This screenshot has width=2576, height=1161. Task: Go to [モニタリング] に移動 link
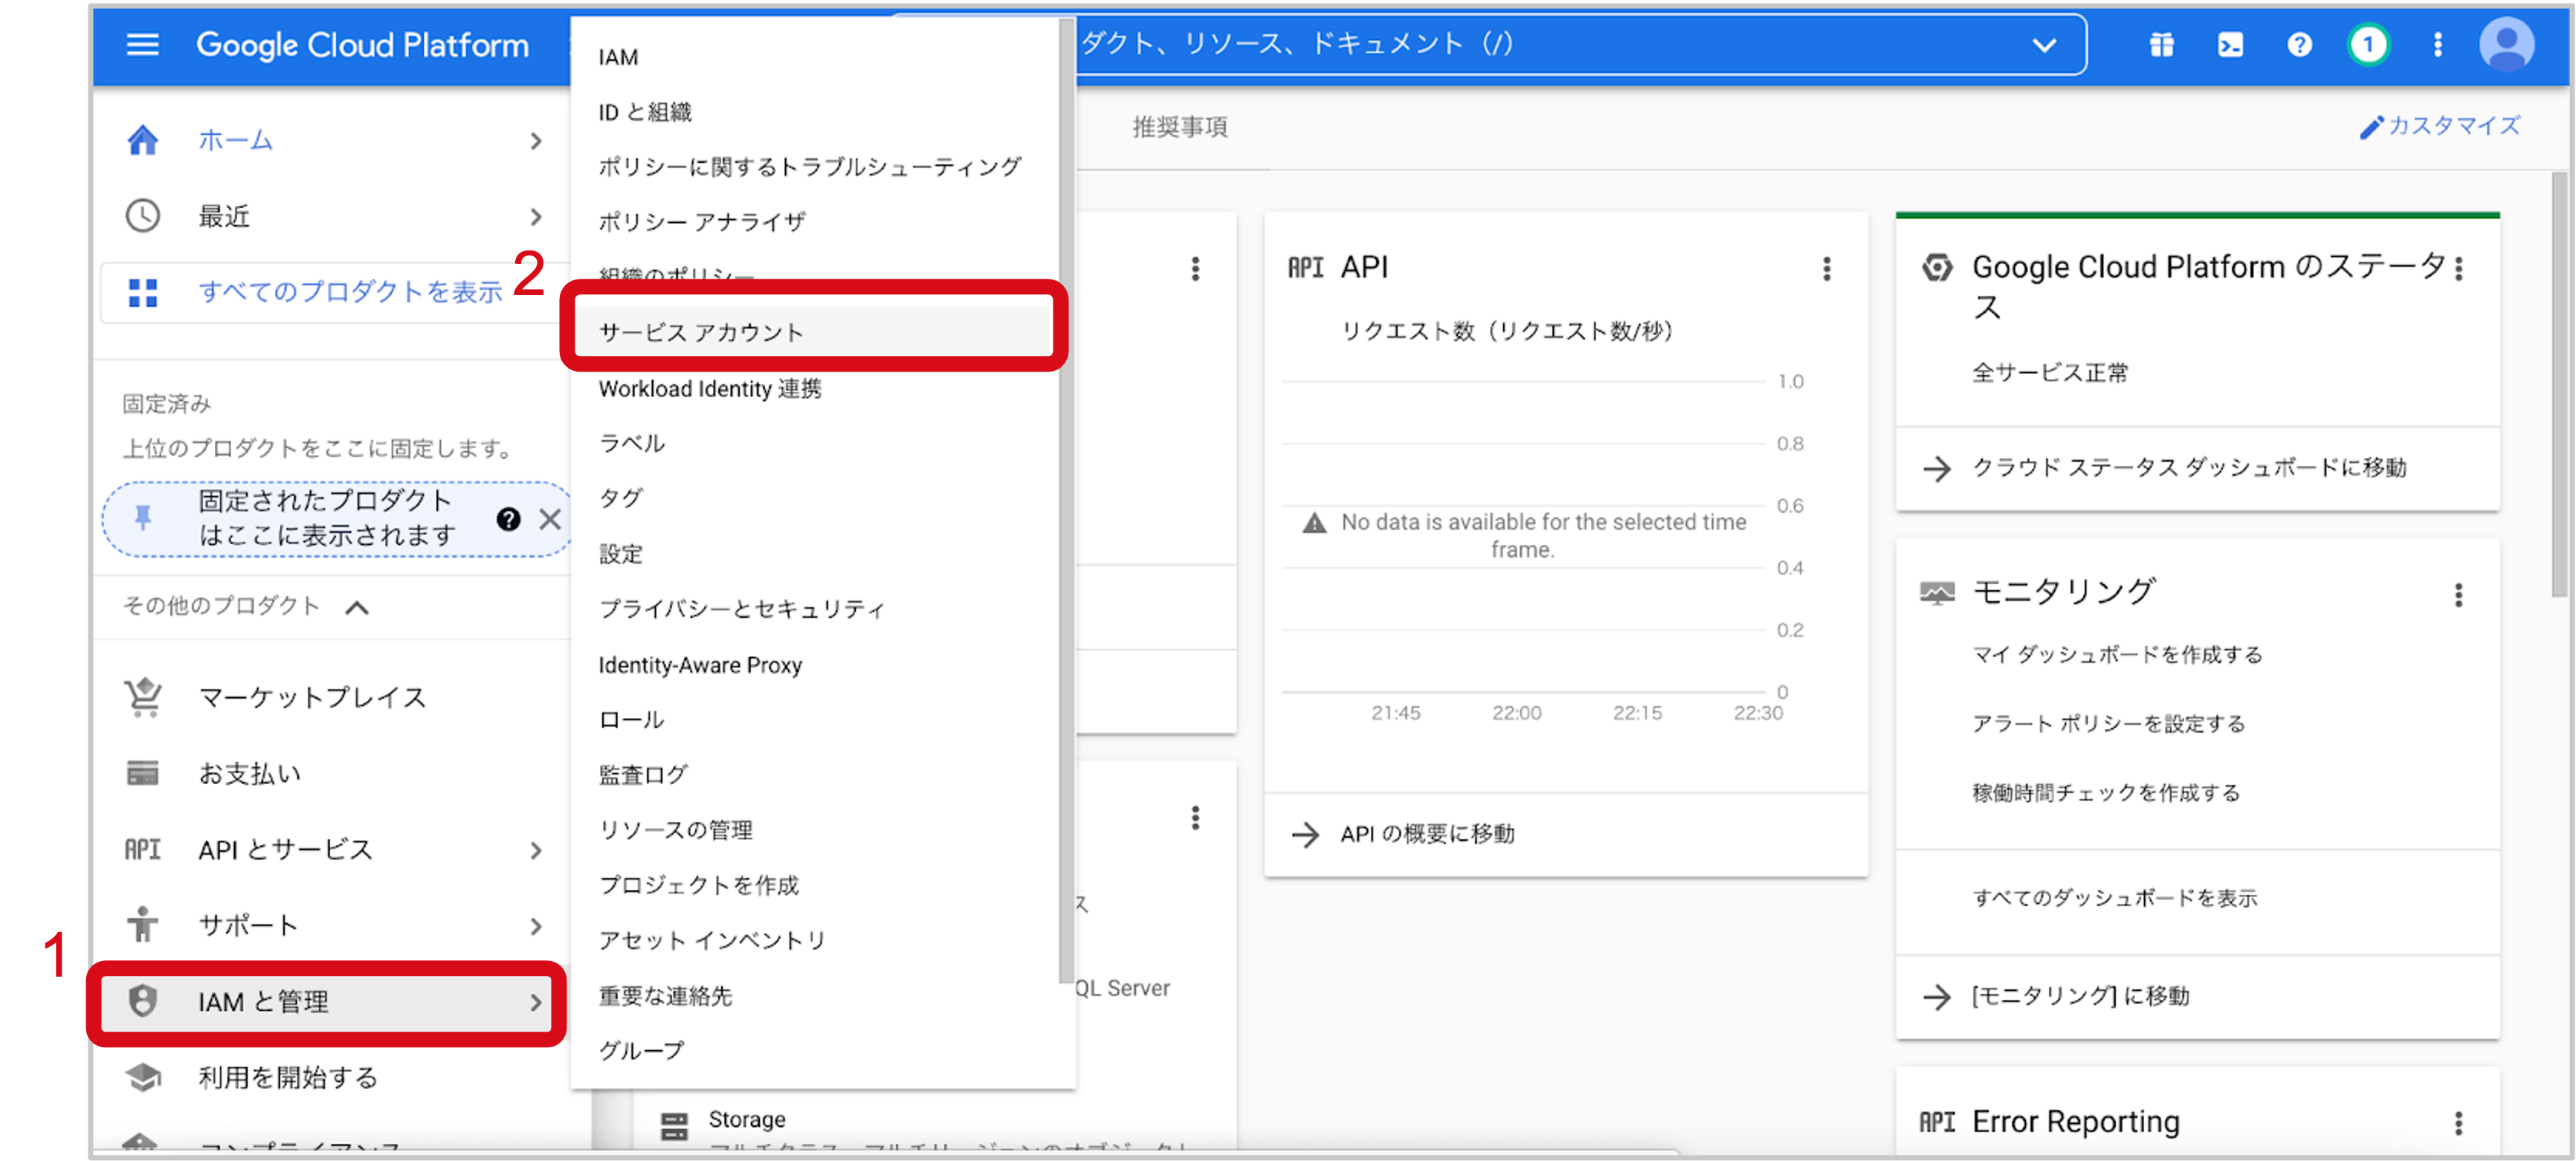[2080, 996]
